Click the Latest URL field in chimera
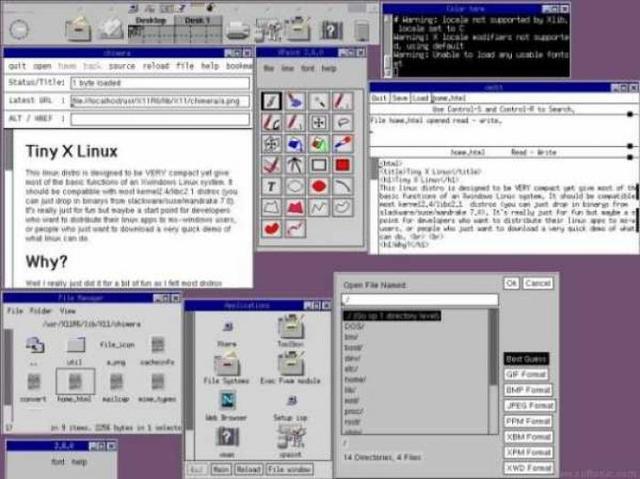The image size is (640, 479). click(x=160, y=101)
